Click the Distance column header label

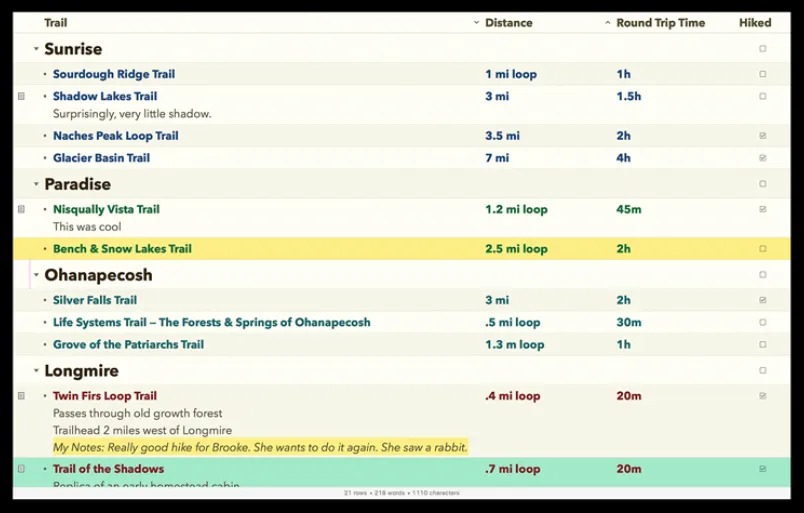509,23
